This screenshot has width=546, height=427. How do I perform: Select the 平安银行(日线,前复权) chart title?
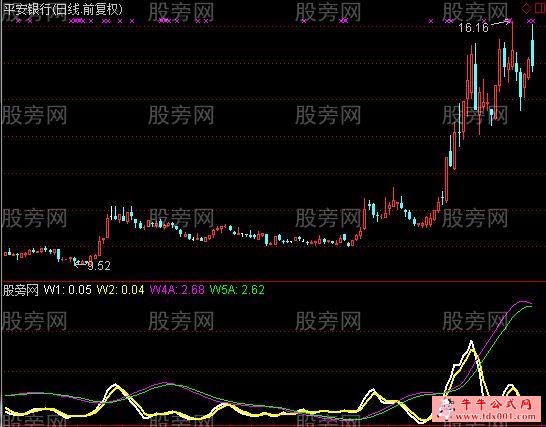(63, 9)
